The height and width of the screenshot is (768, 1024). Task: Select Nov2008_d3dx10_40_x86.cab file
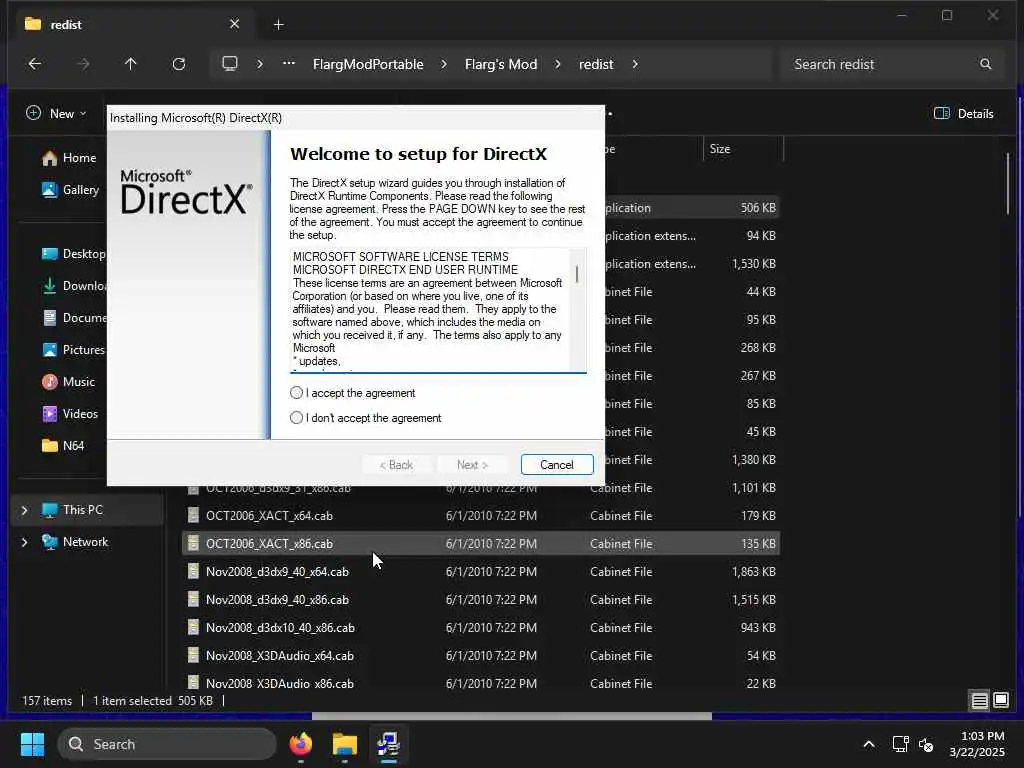point(480,628)
